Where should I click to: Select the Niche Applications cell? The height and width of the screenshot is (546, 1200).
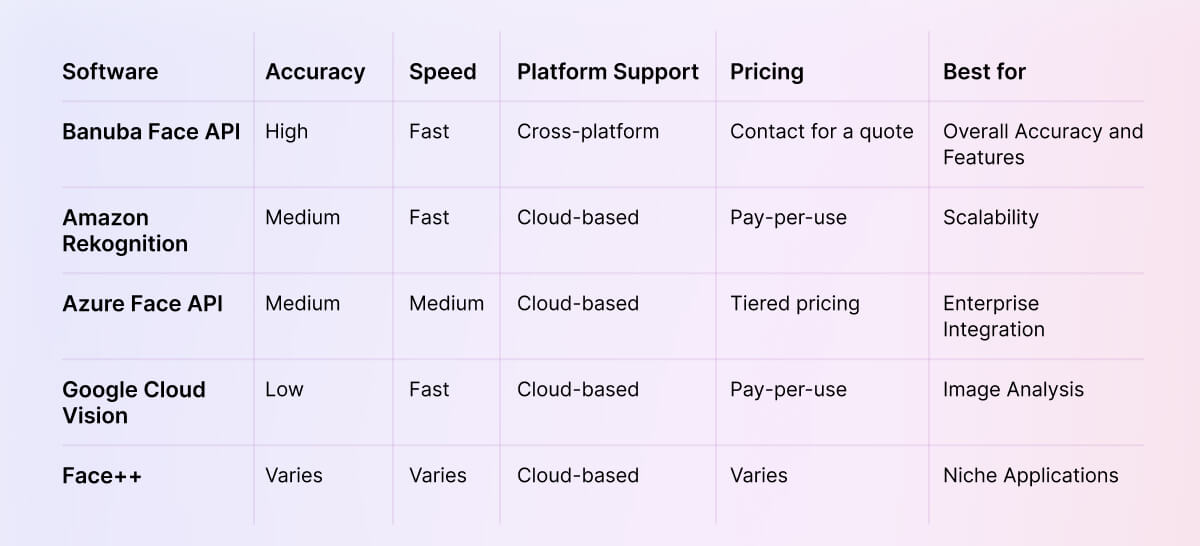[1030, 475]
